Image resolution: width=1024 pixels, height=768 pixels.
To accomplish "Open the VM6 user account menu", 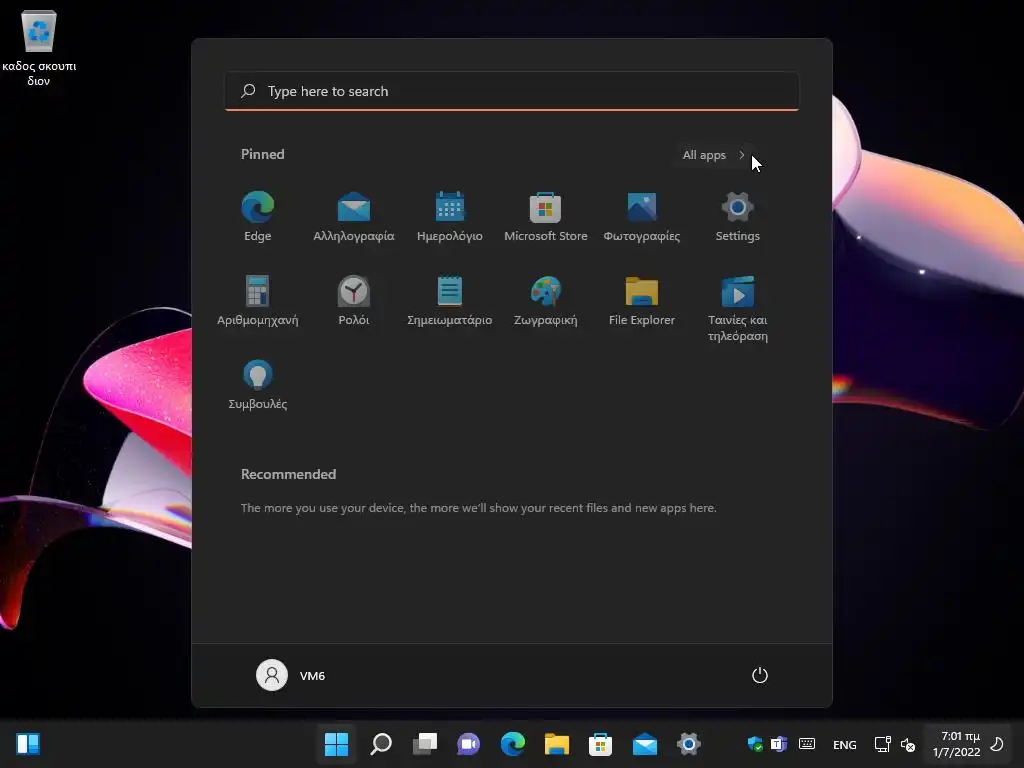I will pos(291,675).
